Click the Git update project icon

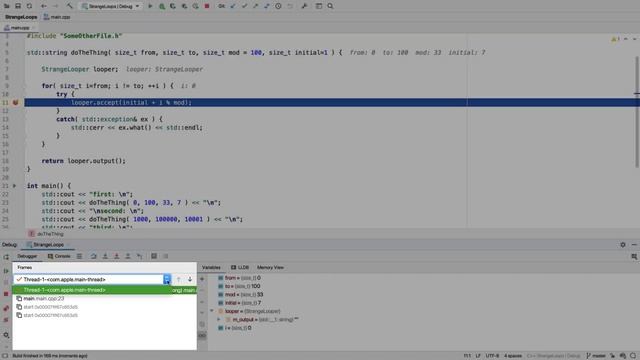[233, 6]
